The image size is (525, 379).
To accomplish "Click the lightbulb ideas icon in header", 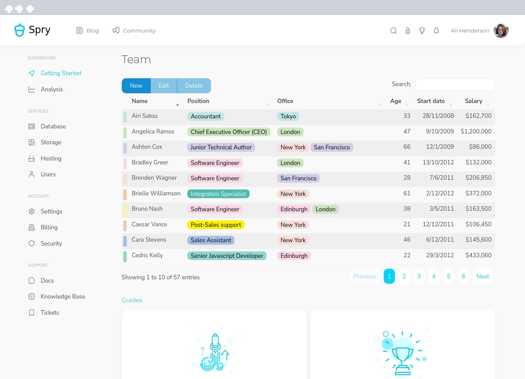I will coord(422,31).
